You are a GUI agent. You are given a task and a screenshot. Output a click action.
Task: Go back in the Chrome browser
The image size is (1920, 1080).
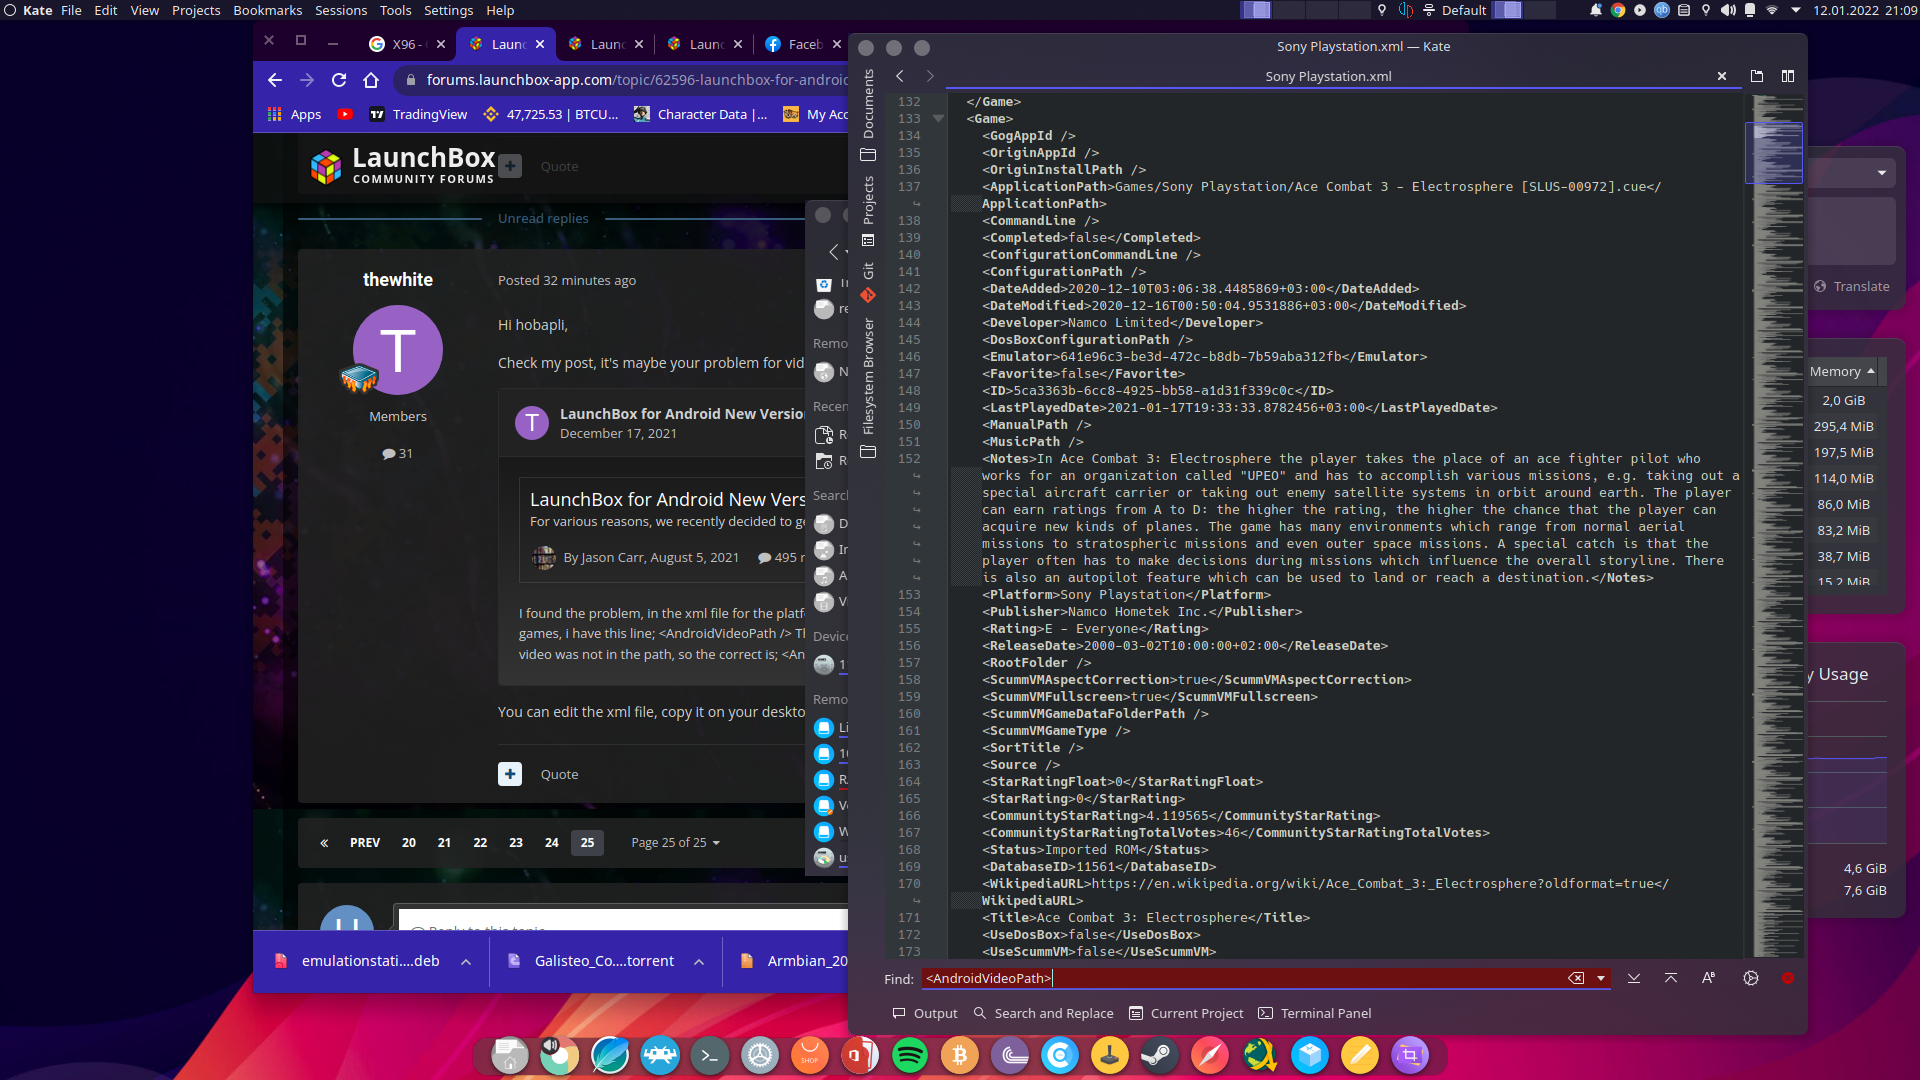coord(275,80)
